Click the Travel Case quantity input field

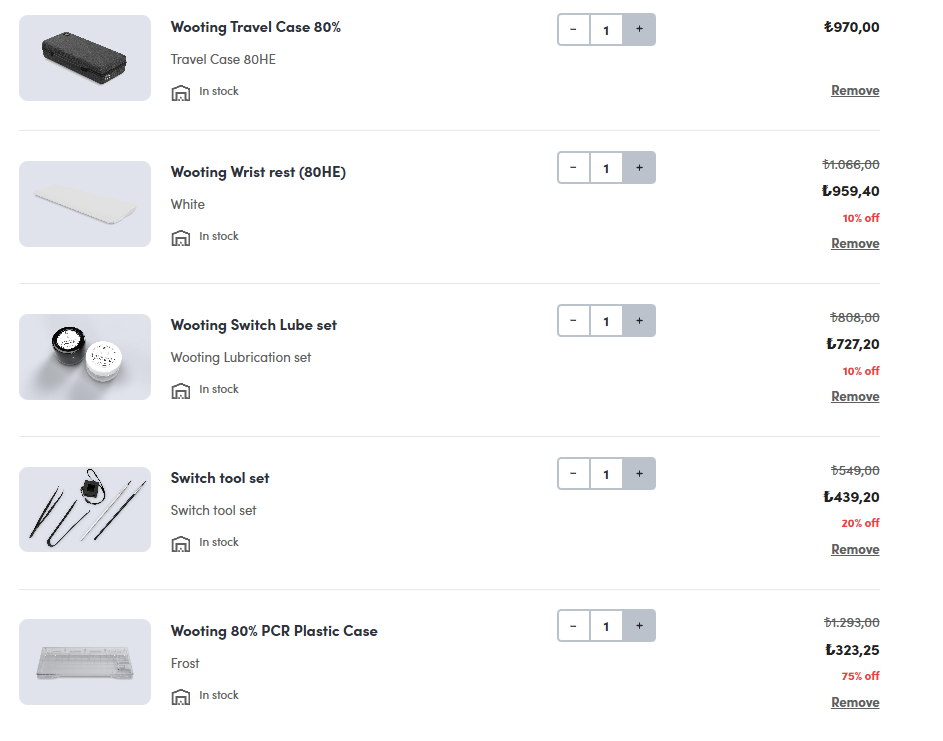coord(606,30)
